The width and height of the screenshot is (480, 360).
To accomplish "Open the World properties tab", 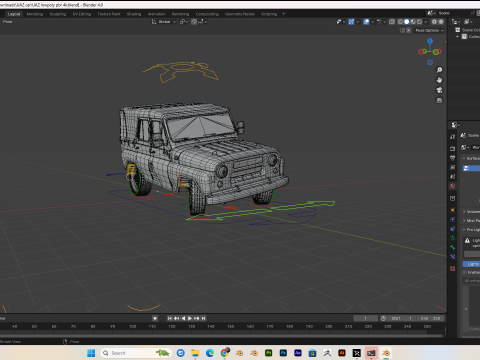I will pos(453,186).
